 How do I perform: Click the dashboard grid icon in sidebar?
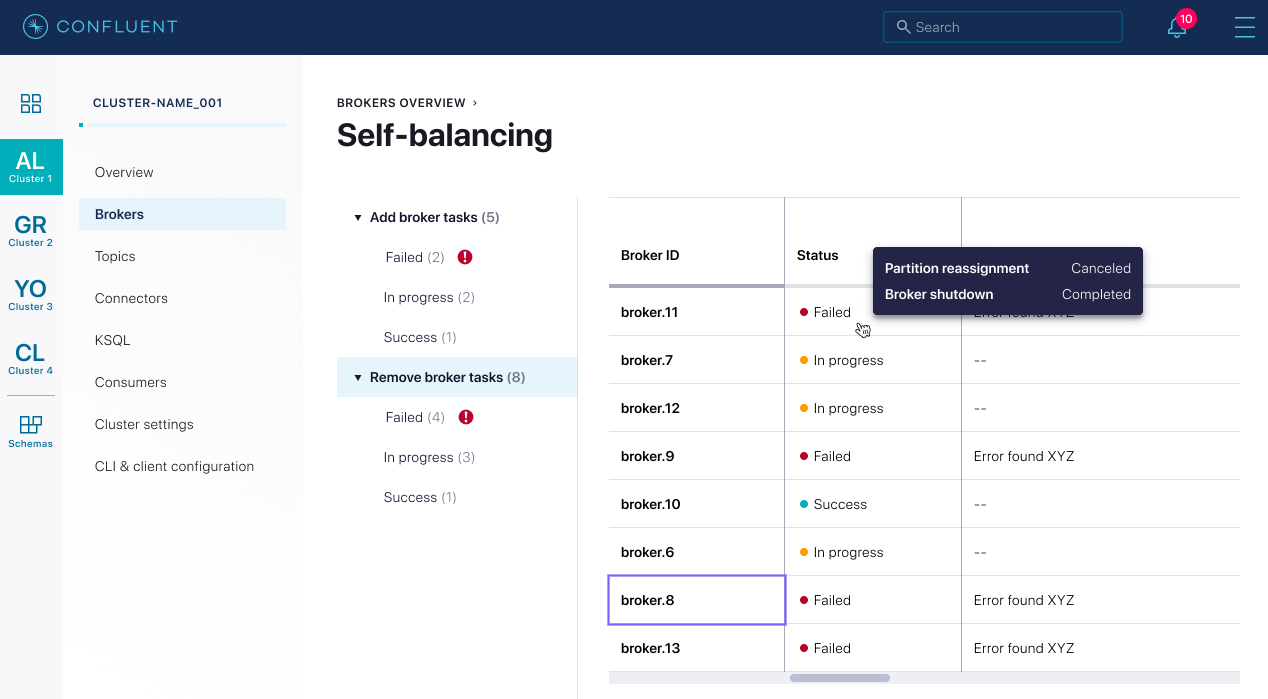tap(31, 103)
